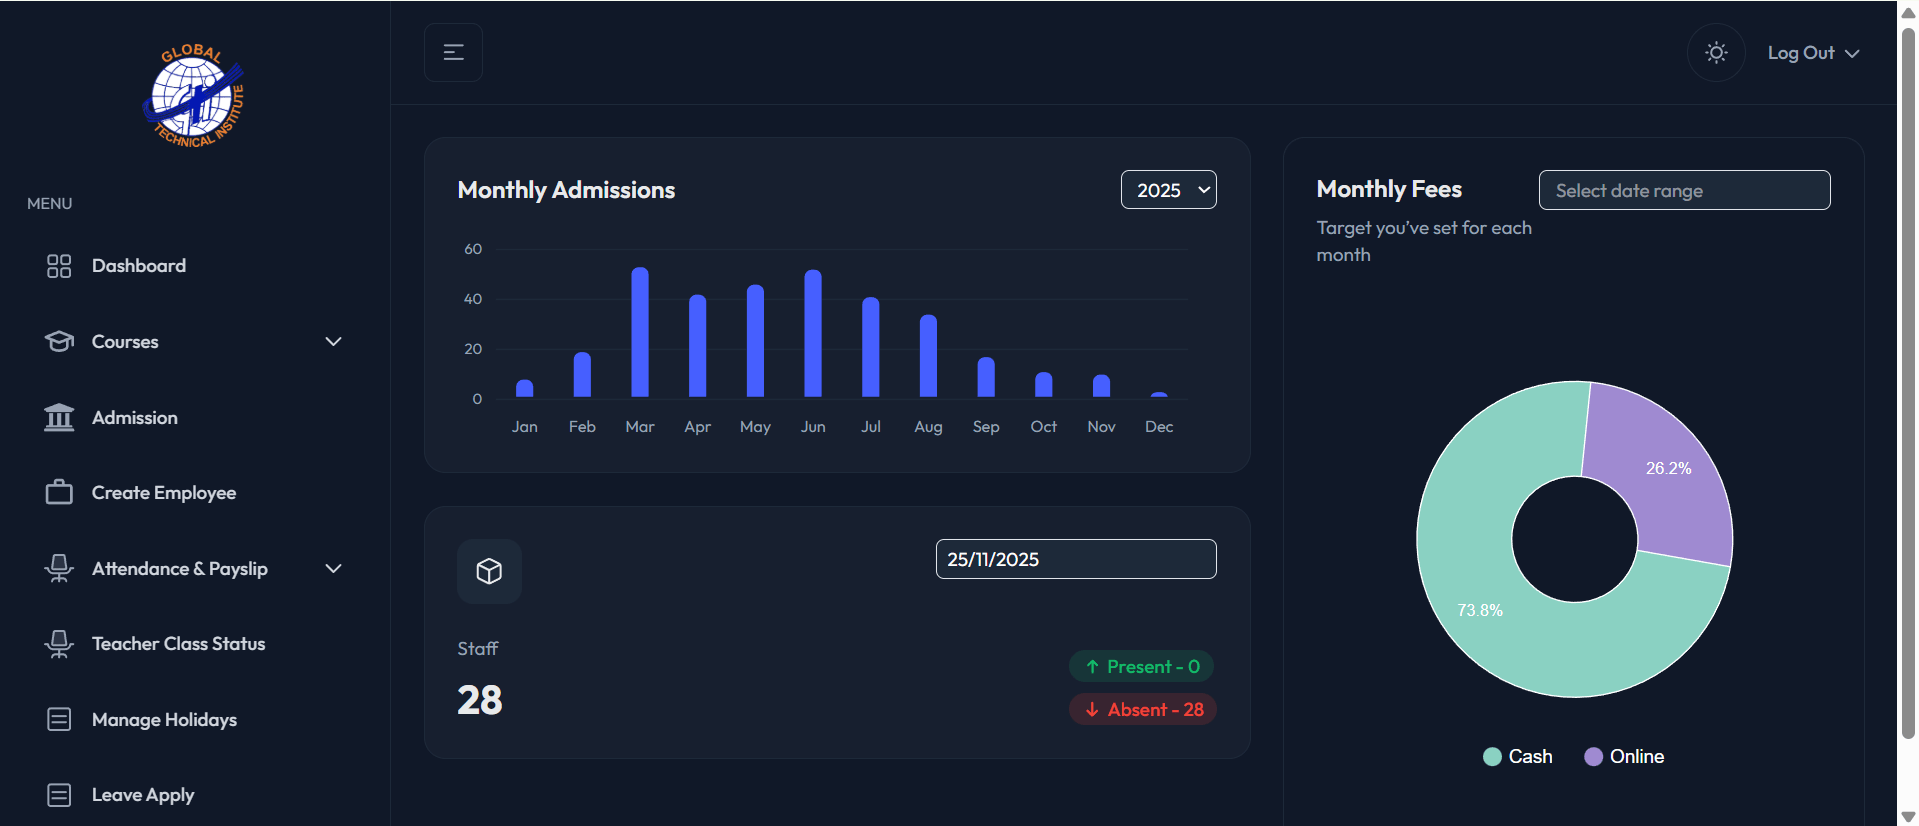Image resolution: width=1919 pixels, height=826 pixels.
Task: Click the purple Online legend swatch
Action: point(1594,757)
